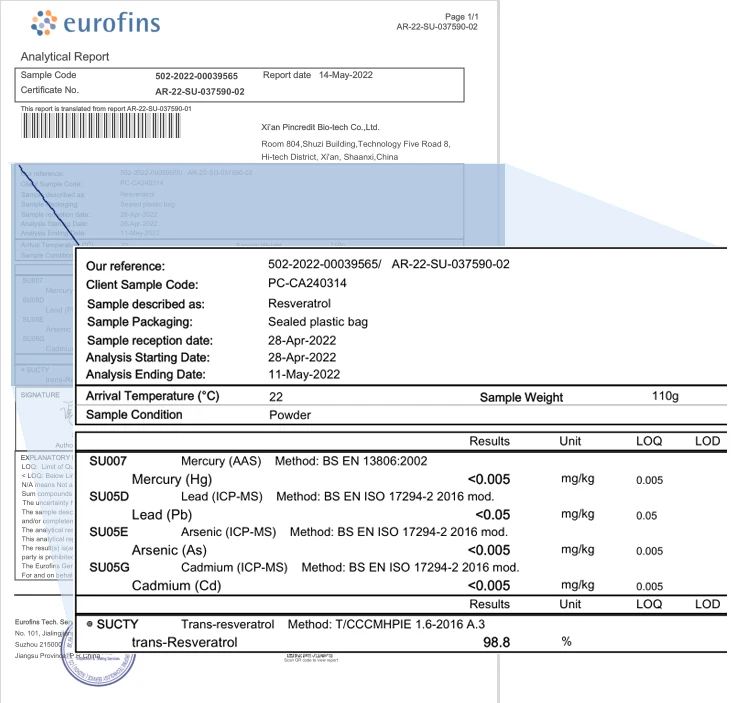This screenshot has height=703, width=750.
Task: Click the eurofins logo
Action: click(x=95, y=23)
